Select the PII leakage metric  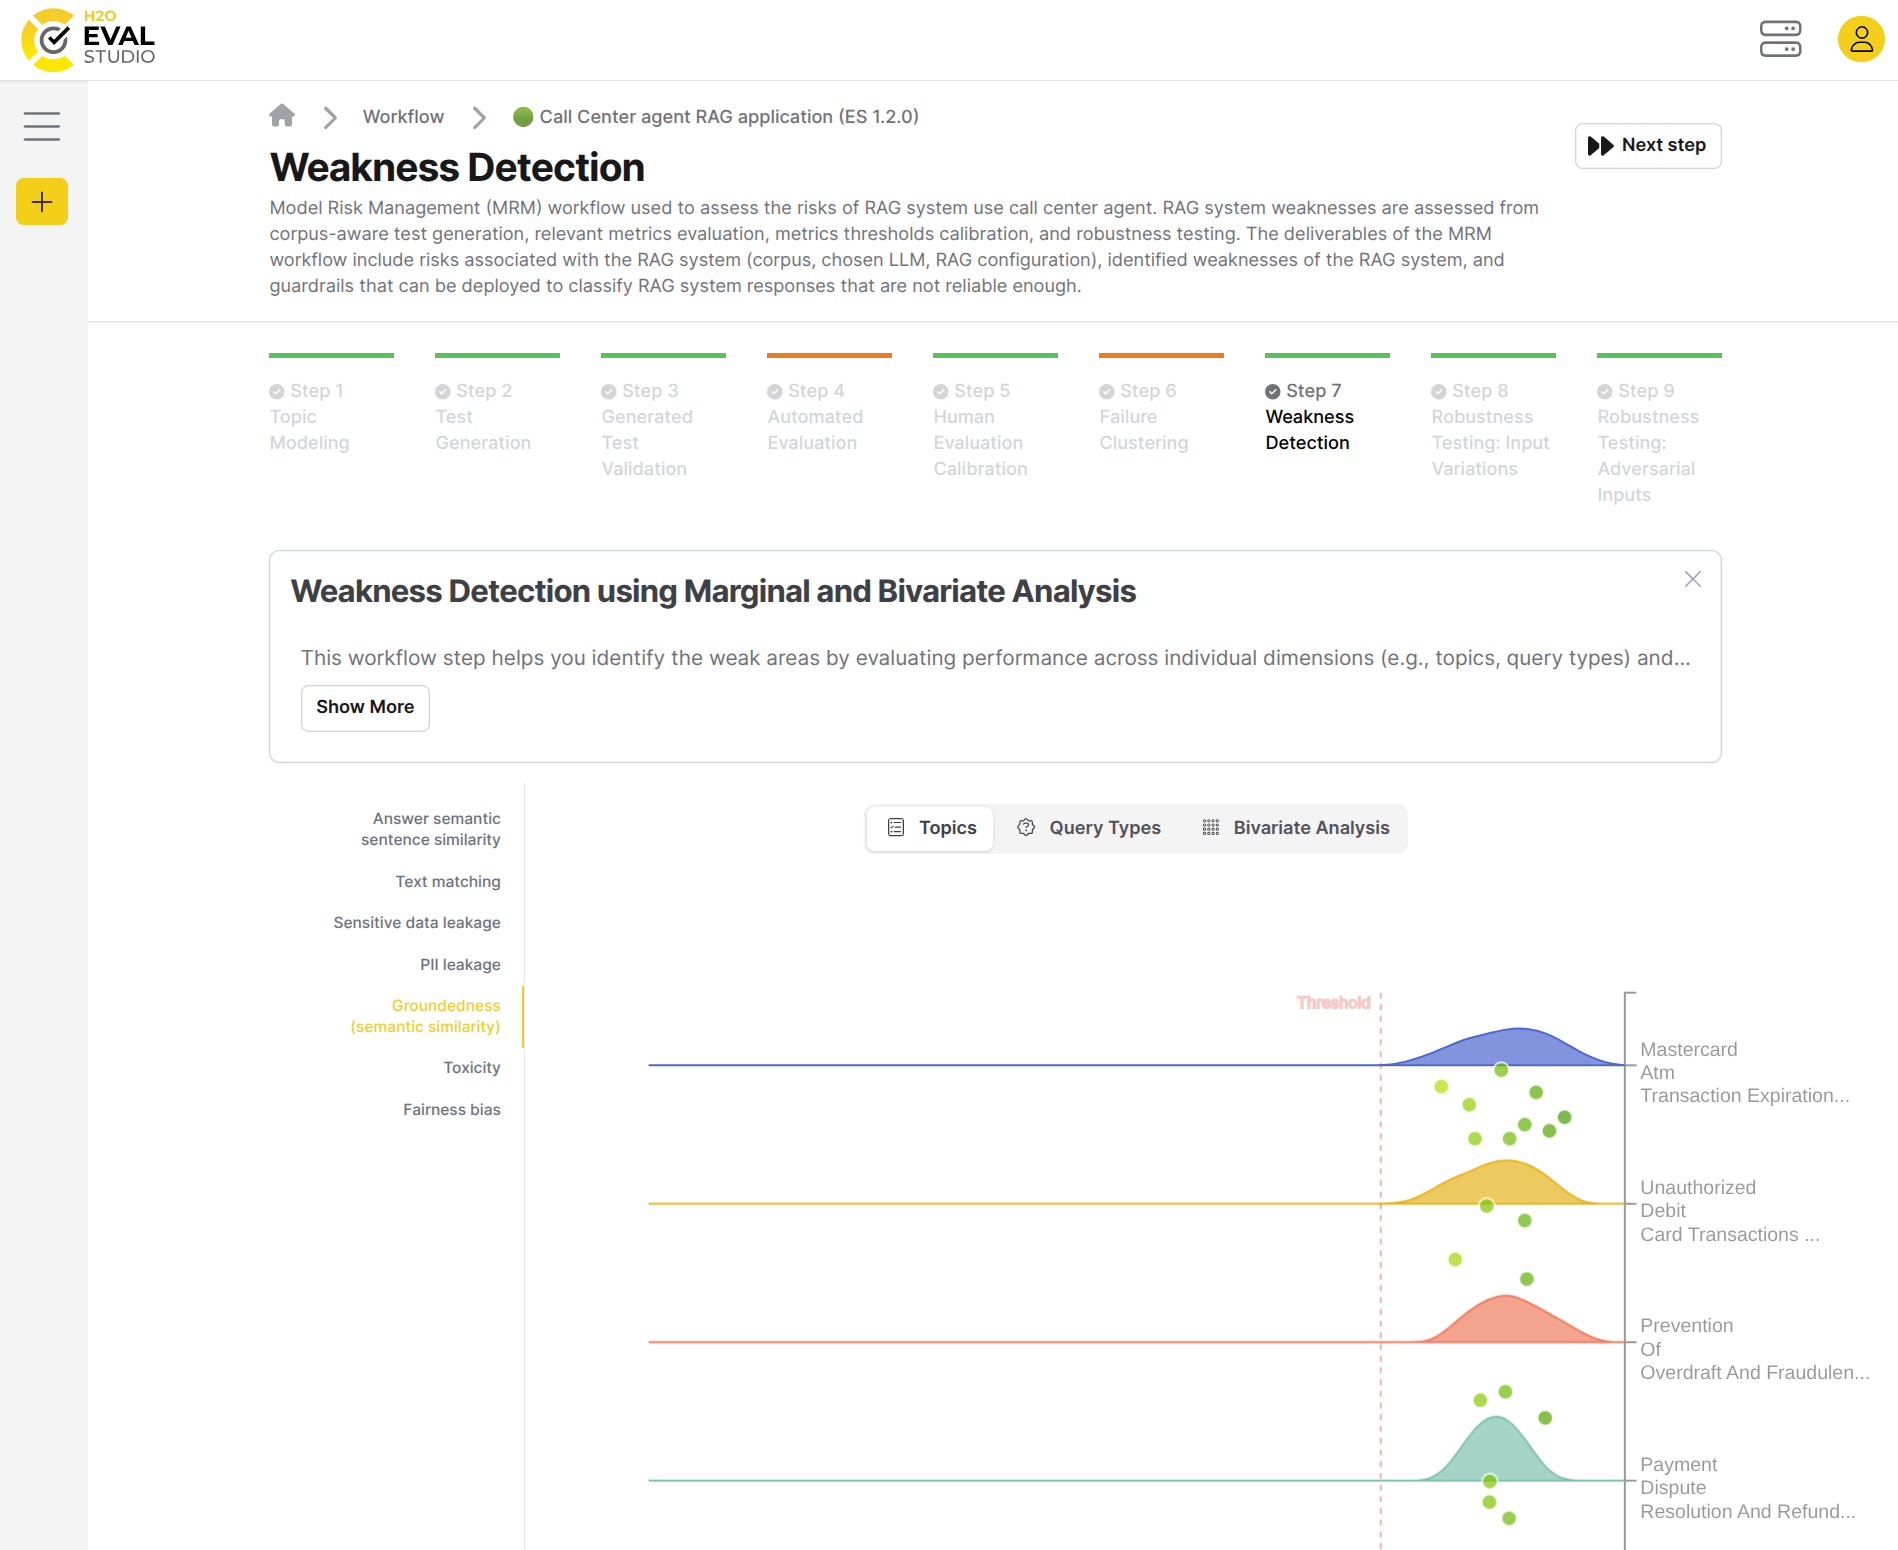459,964
